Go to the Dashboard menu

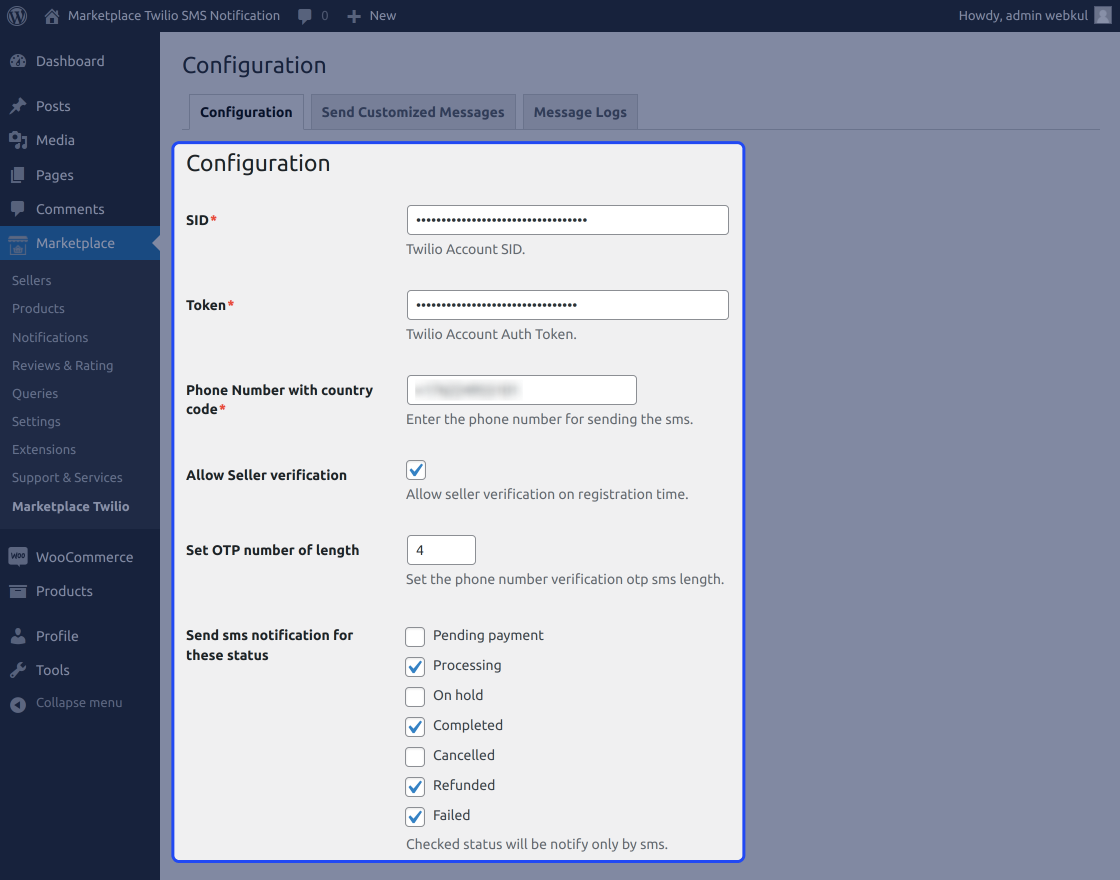coord(70,61)
